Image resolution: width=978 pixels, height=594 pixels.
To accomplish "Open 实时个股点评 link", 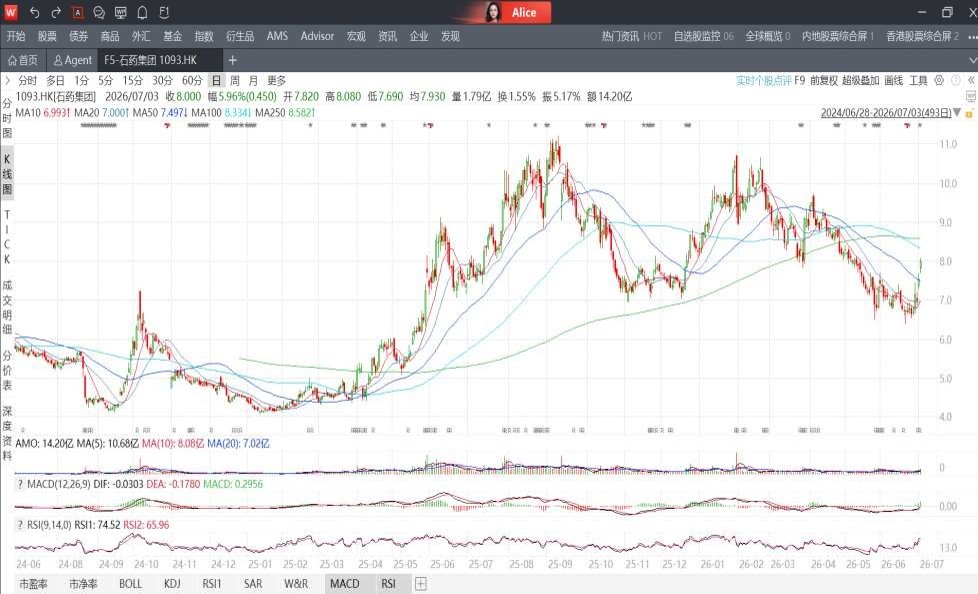I will 764,80.
